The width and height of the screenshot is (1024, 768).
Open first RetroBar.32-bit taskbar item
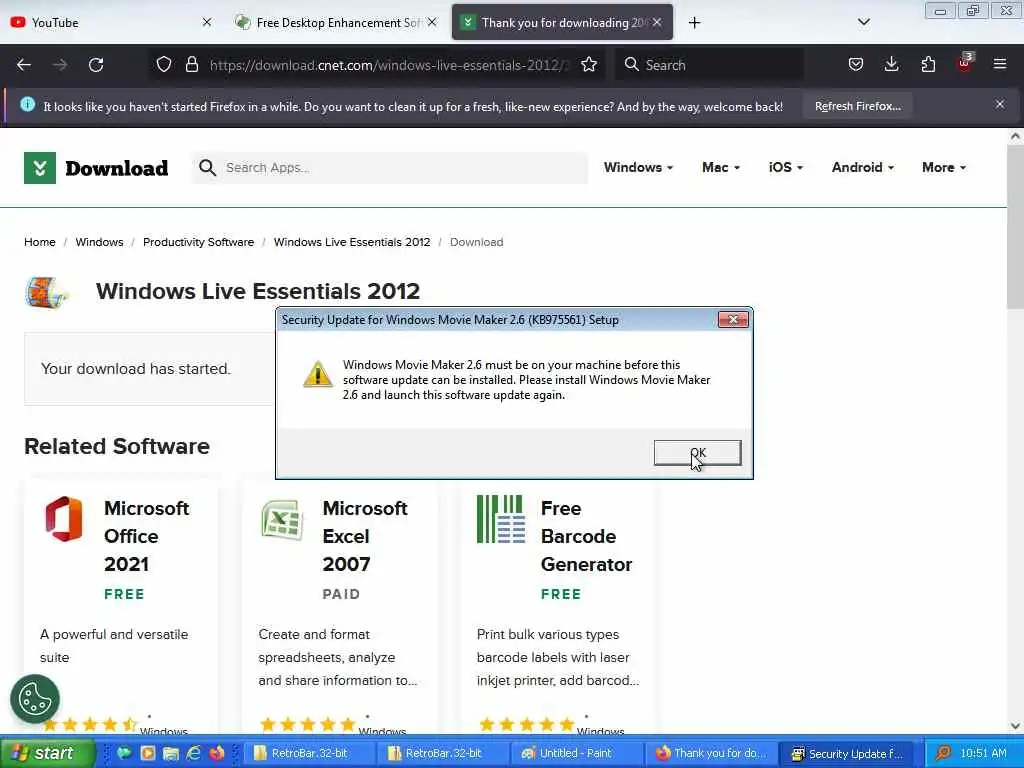[308, 753]
